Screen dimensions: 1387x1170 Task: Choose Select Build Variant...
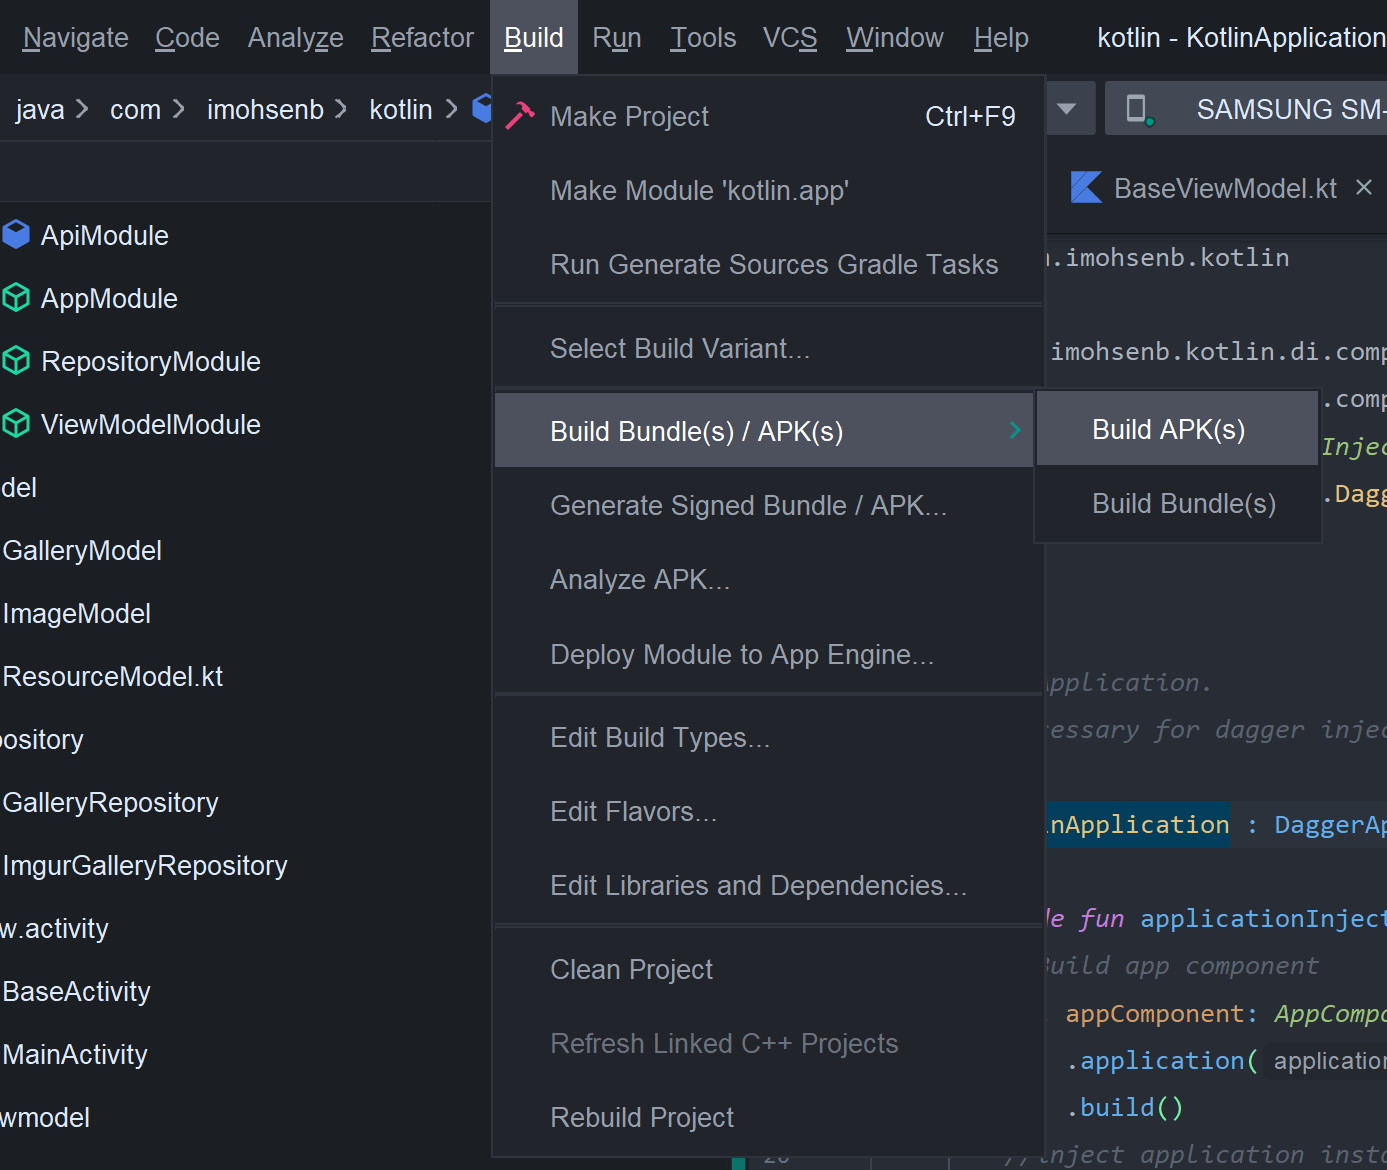pyautogui.click(x=768, y=348)
